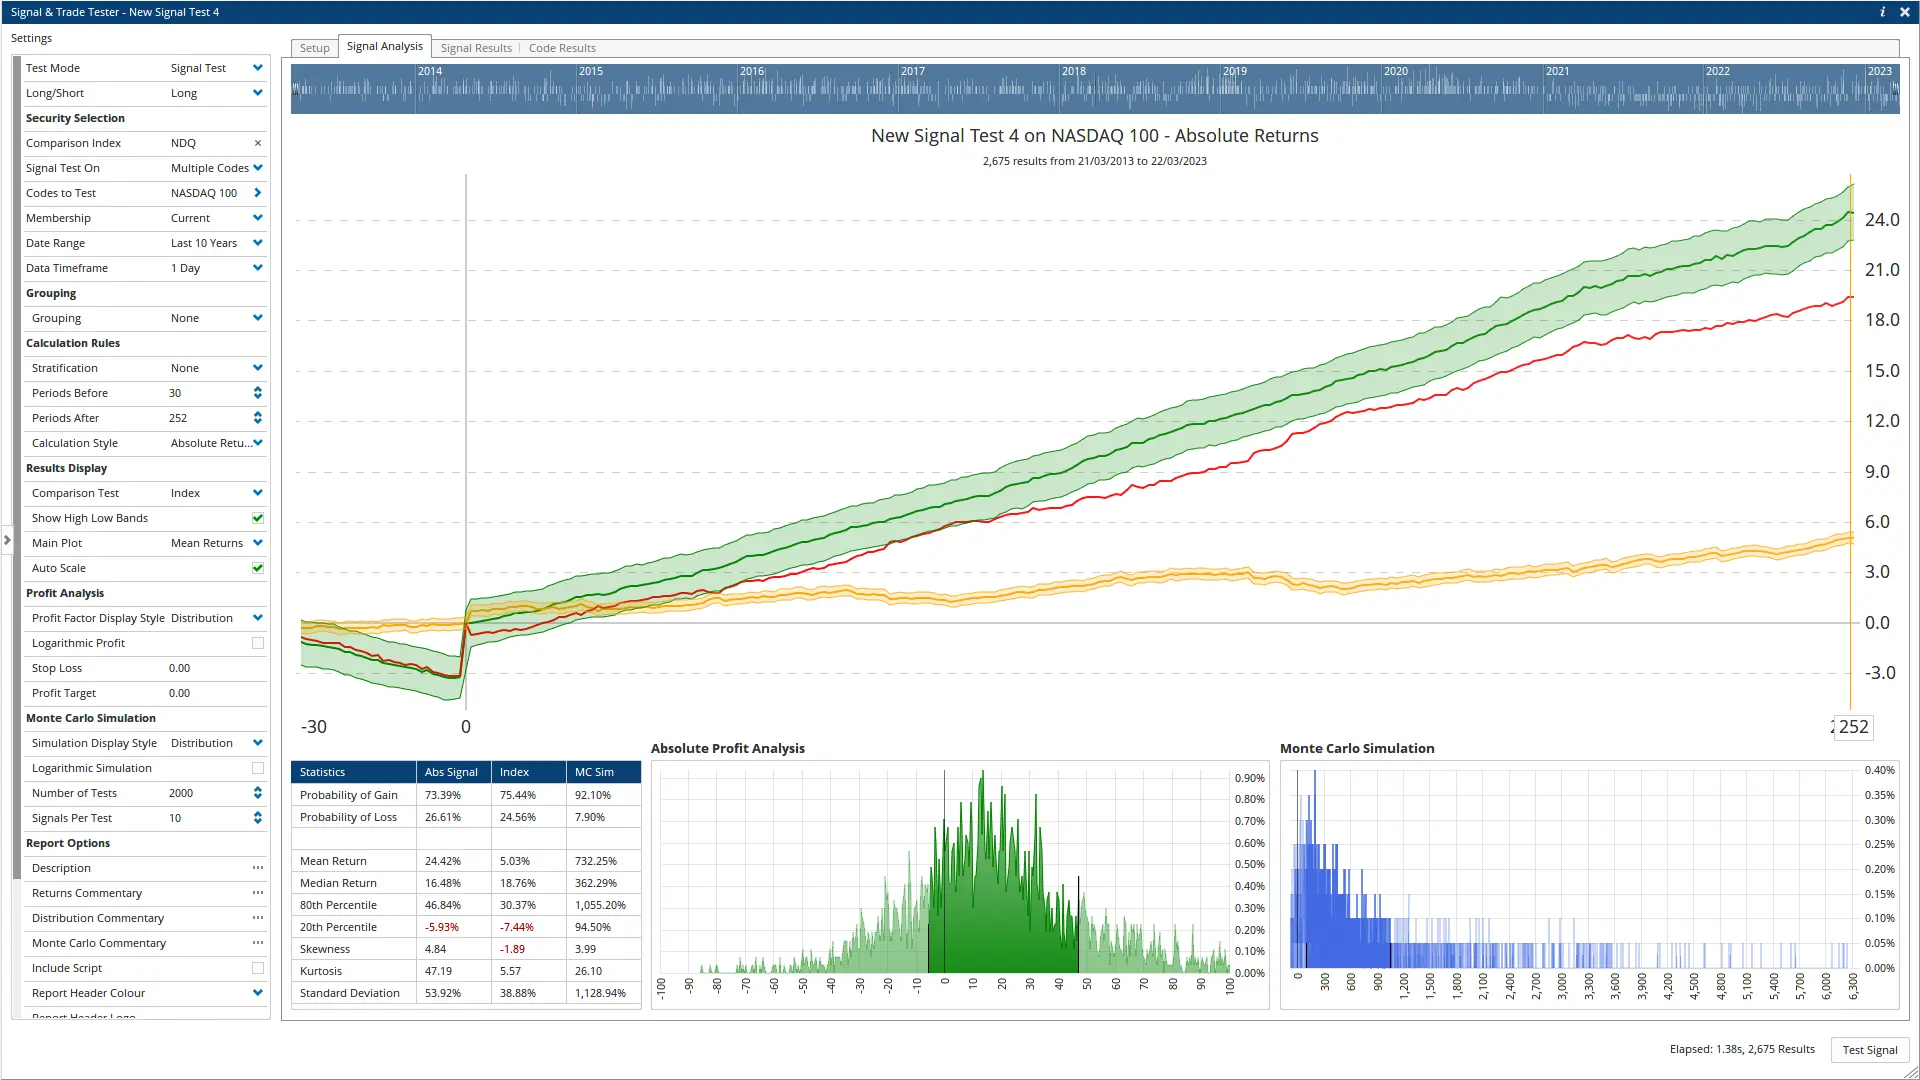
Task: Select the Signal Analysis tab
Action: 385,47
